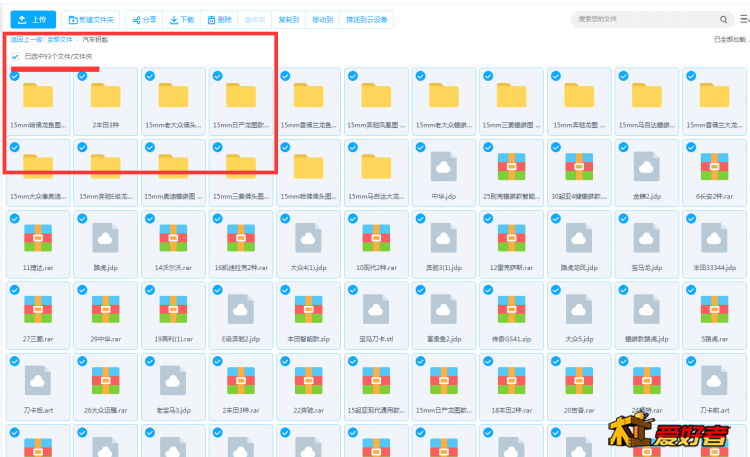Viewport: 750px width, 457px height.
Task: Delete selection using 删除 button
Action: 220,20
